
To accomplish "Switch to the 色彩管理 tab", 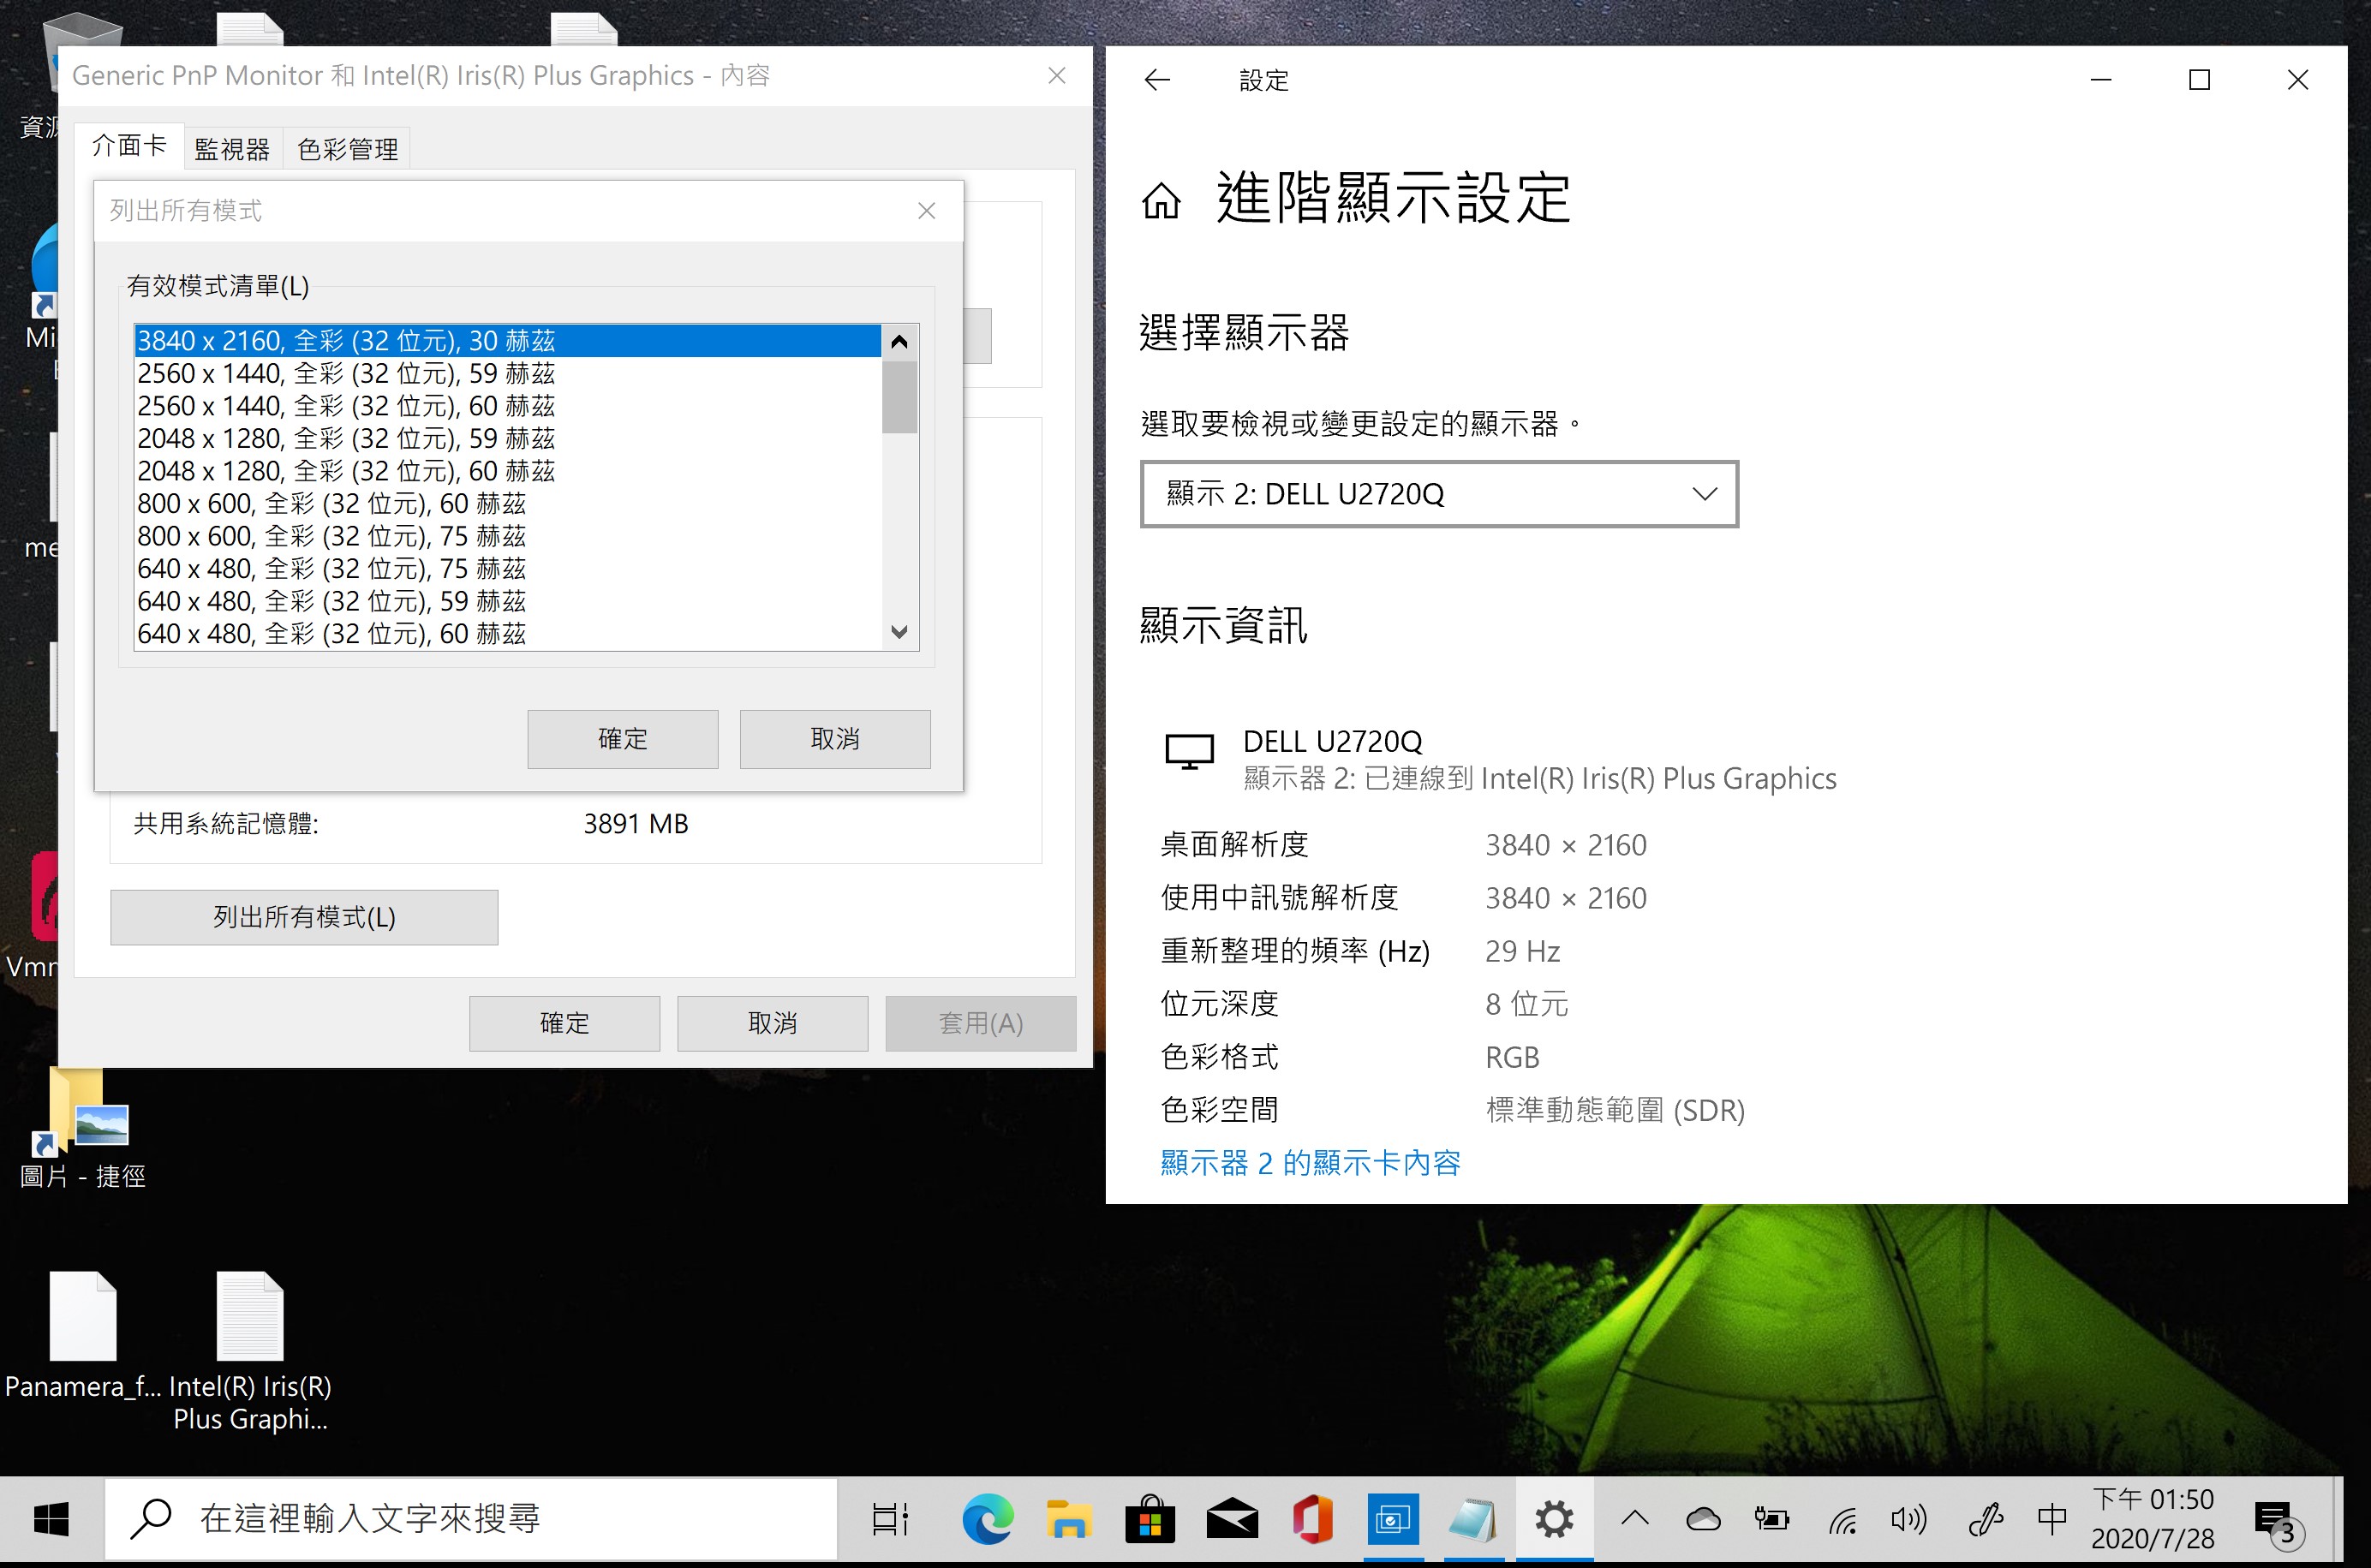I will pos(347,149).
